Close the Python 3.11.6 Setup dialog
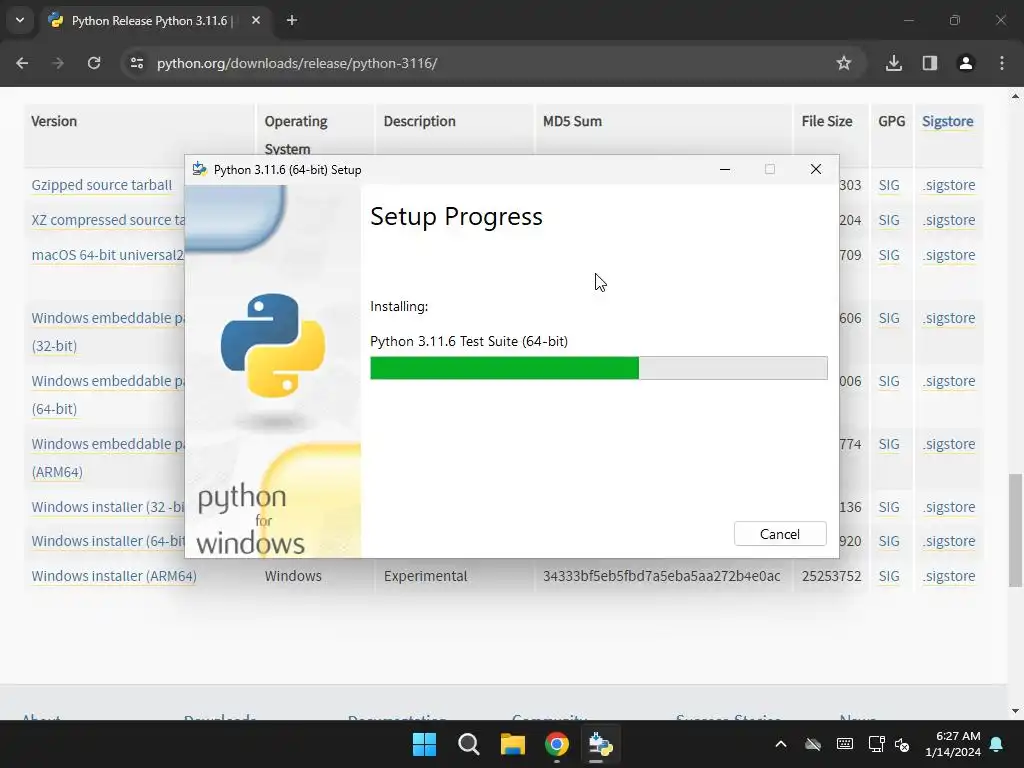1024x768 pixels. click(816, 169)
